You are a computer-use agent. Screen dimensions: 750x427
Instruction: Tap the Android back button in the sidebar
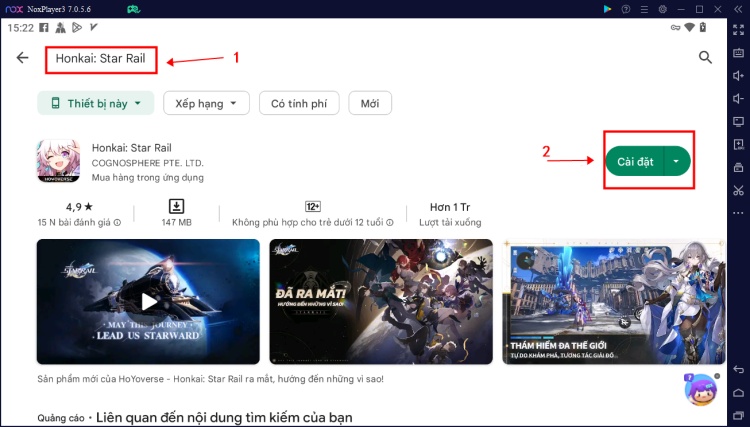coord(738,370)
